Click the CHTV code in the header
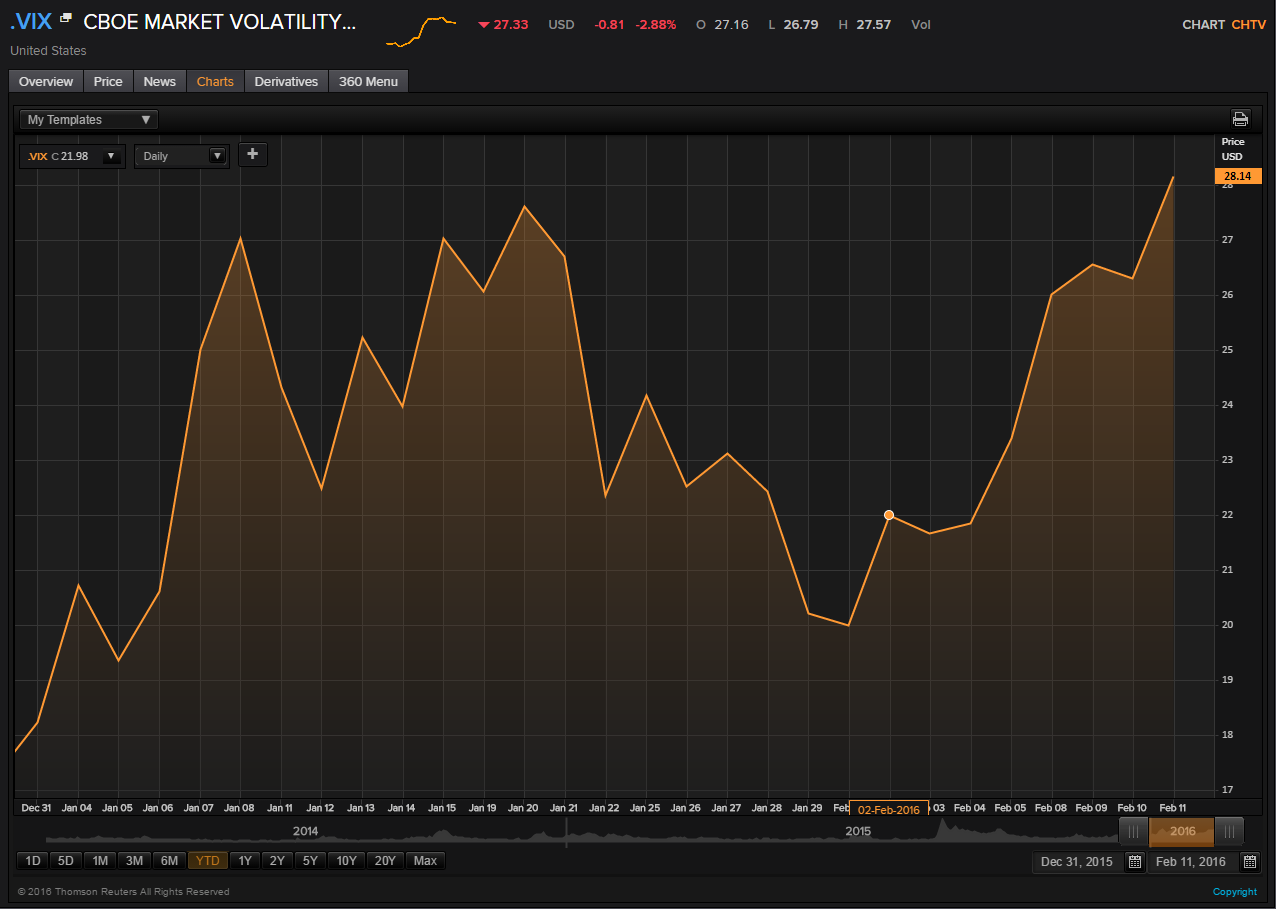The height and width of the screenshot is (909, 1276). (1248, 25)
